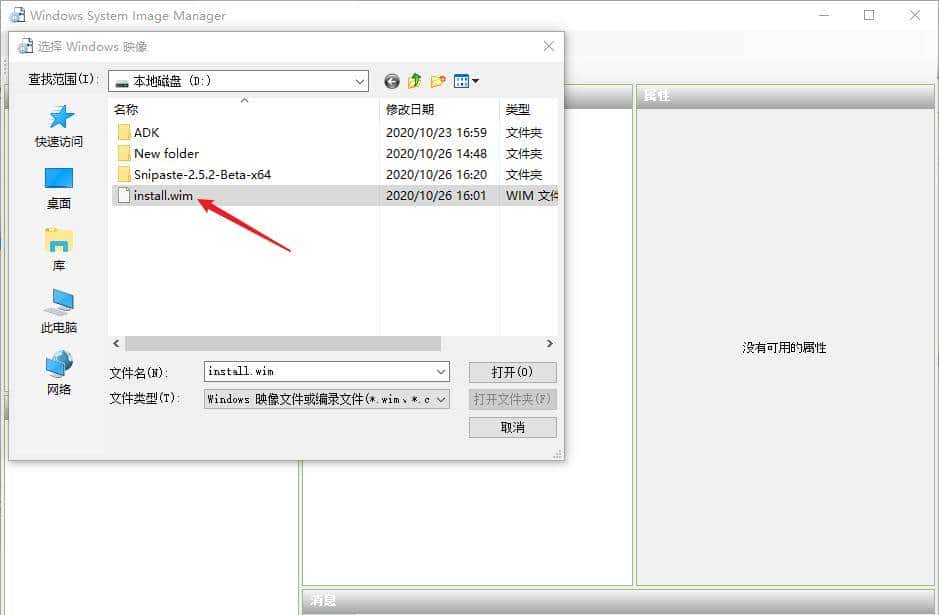
Task: Select the install.wim file
Action: point(164,195)
